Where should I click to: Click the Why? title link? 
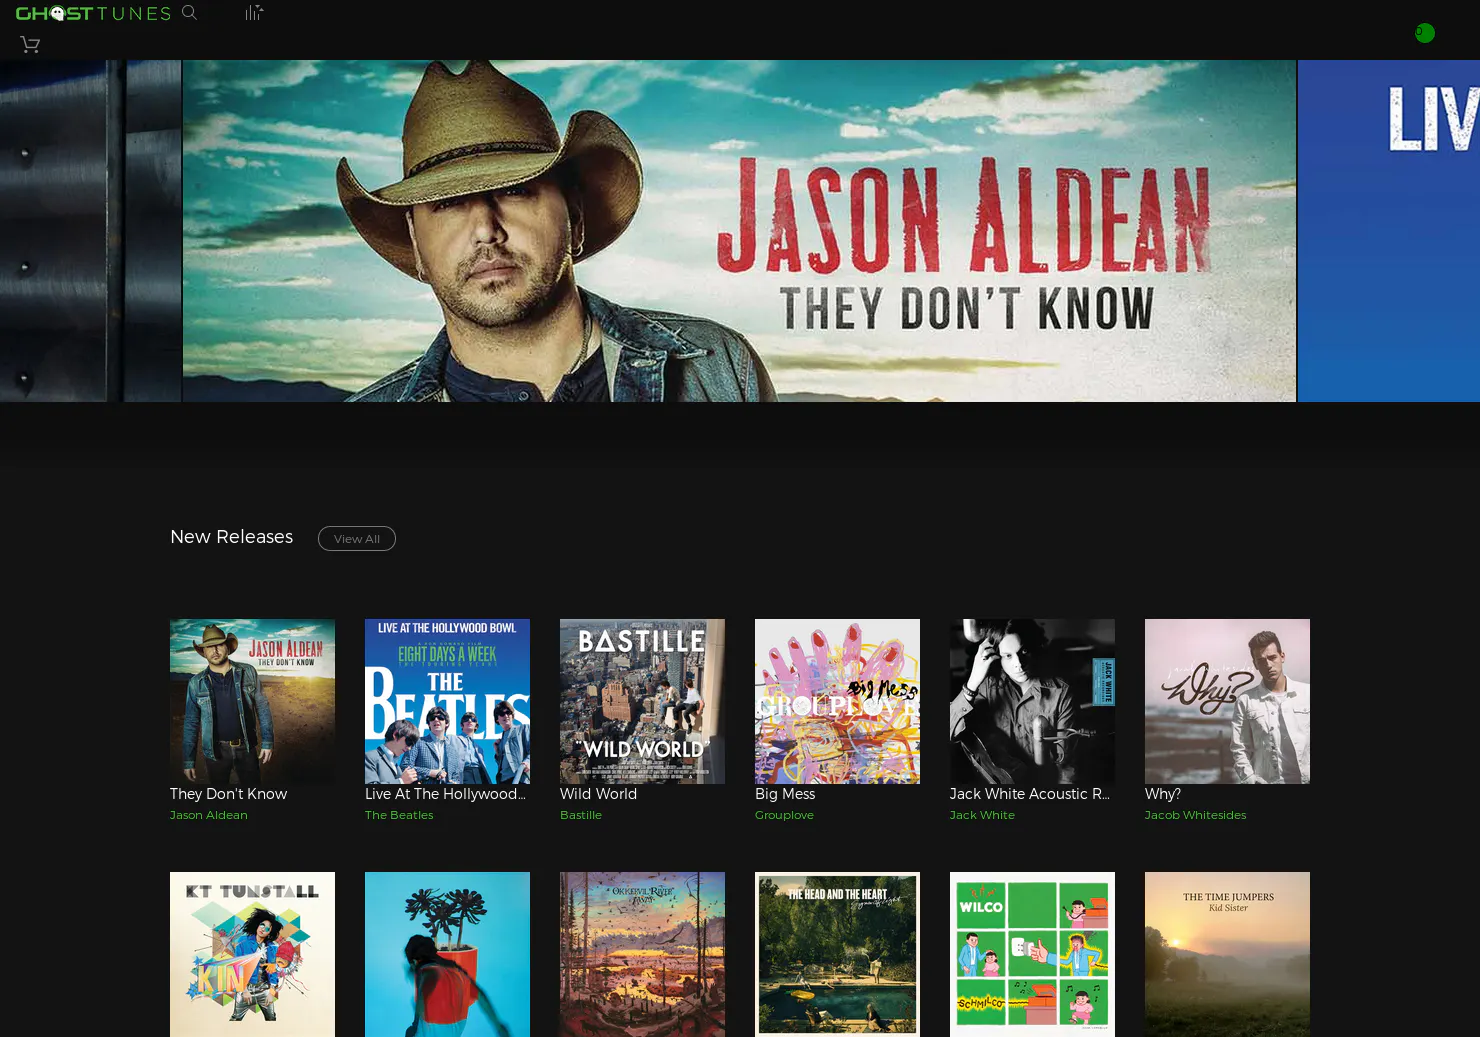tap(1163, 794)
